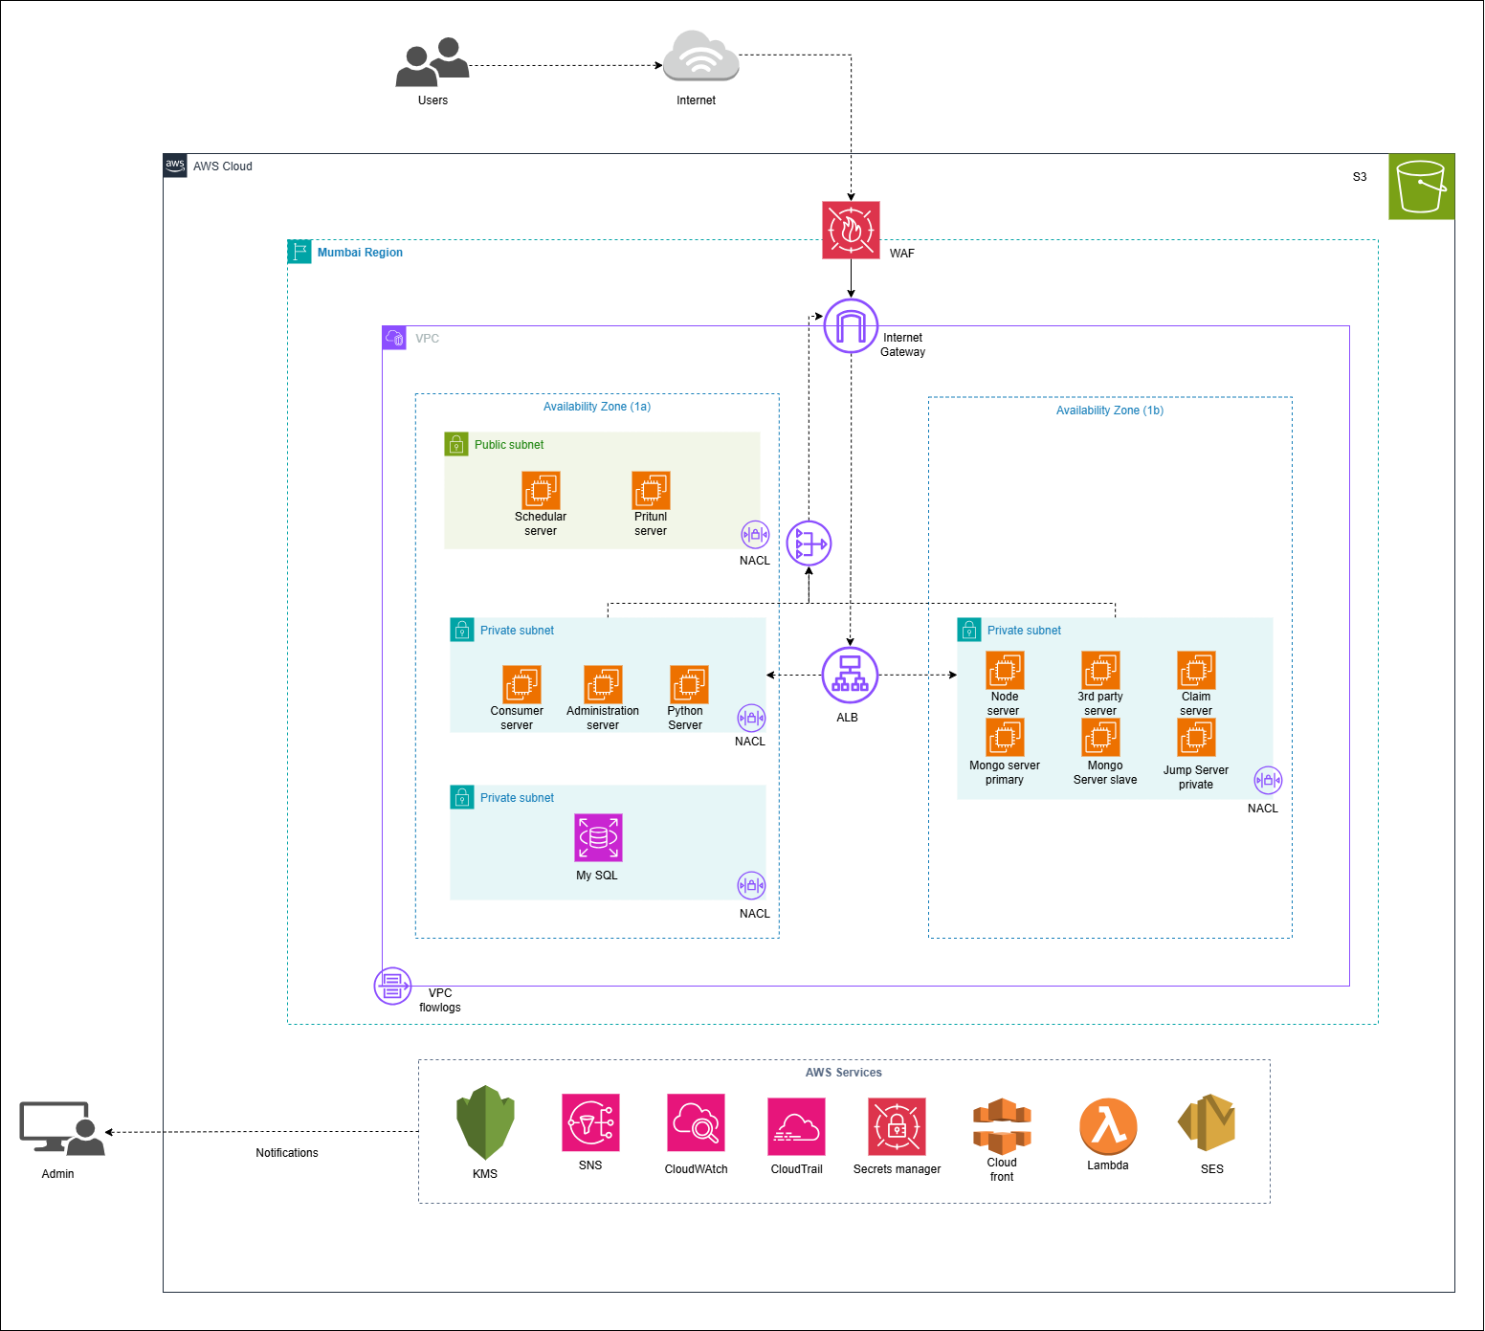The width and height of the screenshot is (1485, 1331).
Task: Select the Availability Zone (1b) label
Action: [1109, 411]
